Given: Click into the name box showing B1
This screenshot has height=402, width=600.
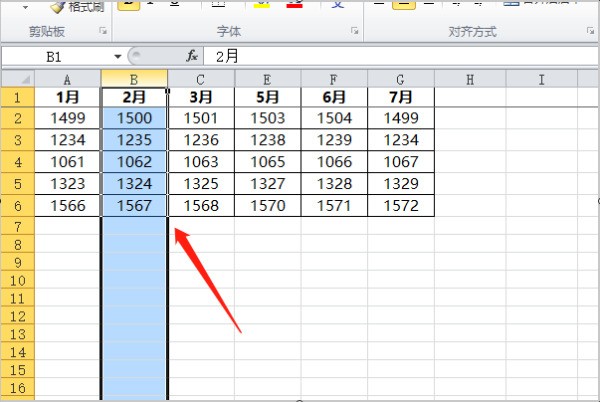Looking at the screenshot, I should pos(55,57).
